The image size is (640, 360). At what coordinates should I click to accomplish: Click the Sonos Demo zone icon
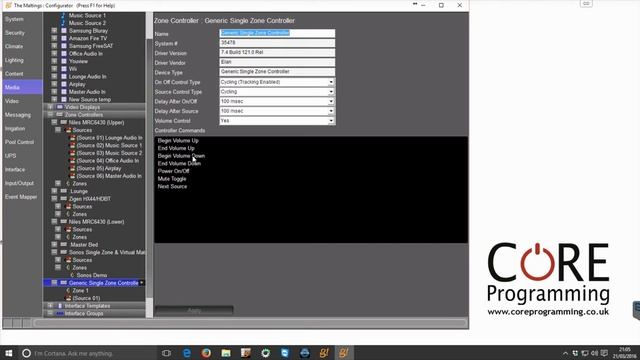72,275
